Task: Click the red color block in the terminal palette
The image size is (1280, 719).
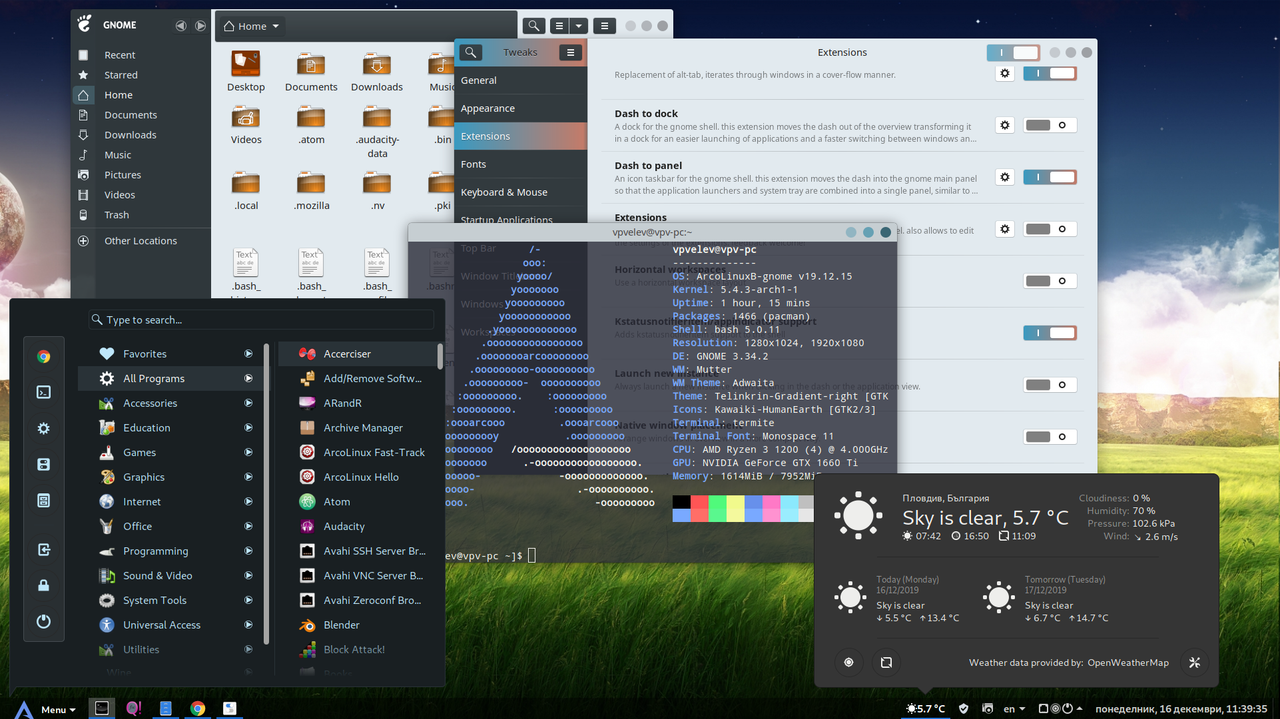Action: tap(699, 501)
